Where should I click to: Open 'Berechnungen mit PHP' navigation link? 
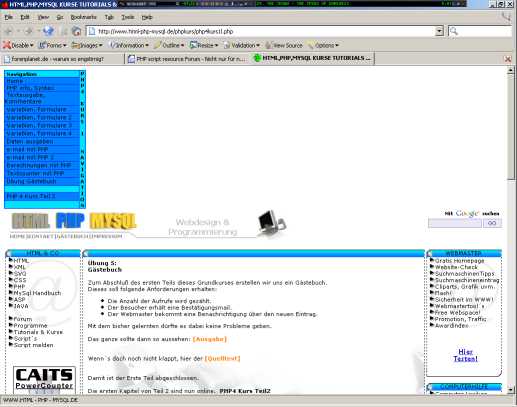39,165
